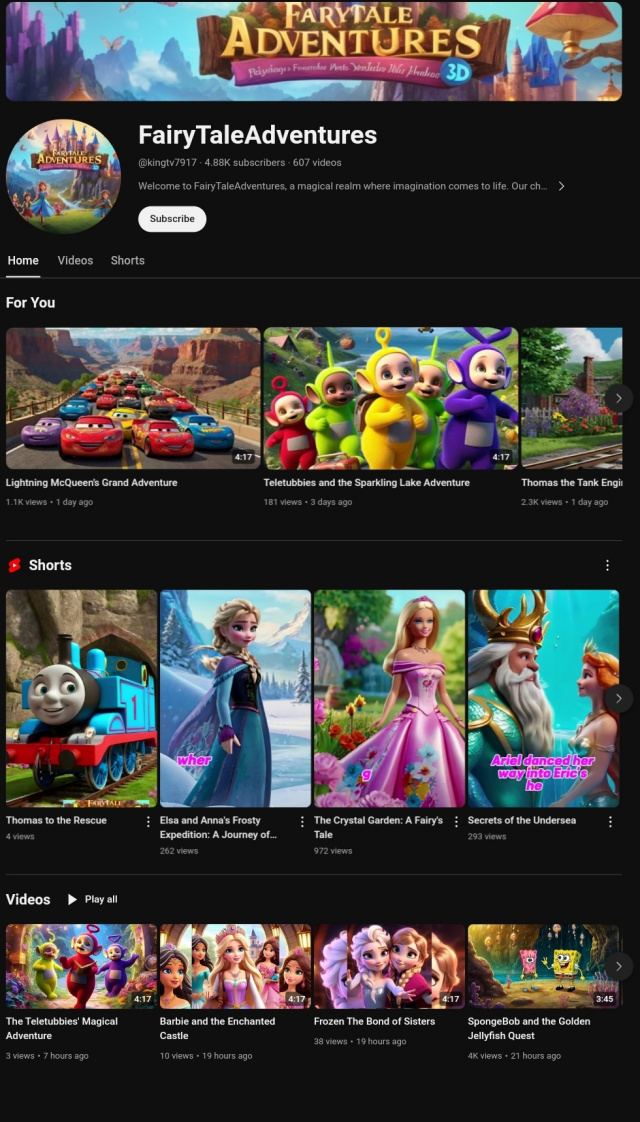Click the Shorts section heading text
The width and height of the screenshot is (640, 1122).
tap(50, 565)
